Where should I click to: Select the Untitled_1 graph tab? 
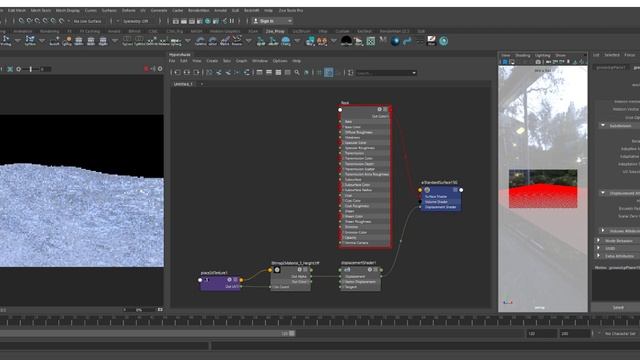183,84
